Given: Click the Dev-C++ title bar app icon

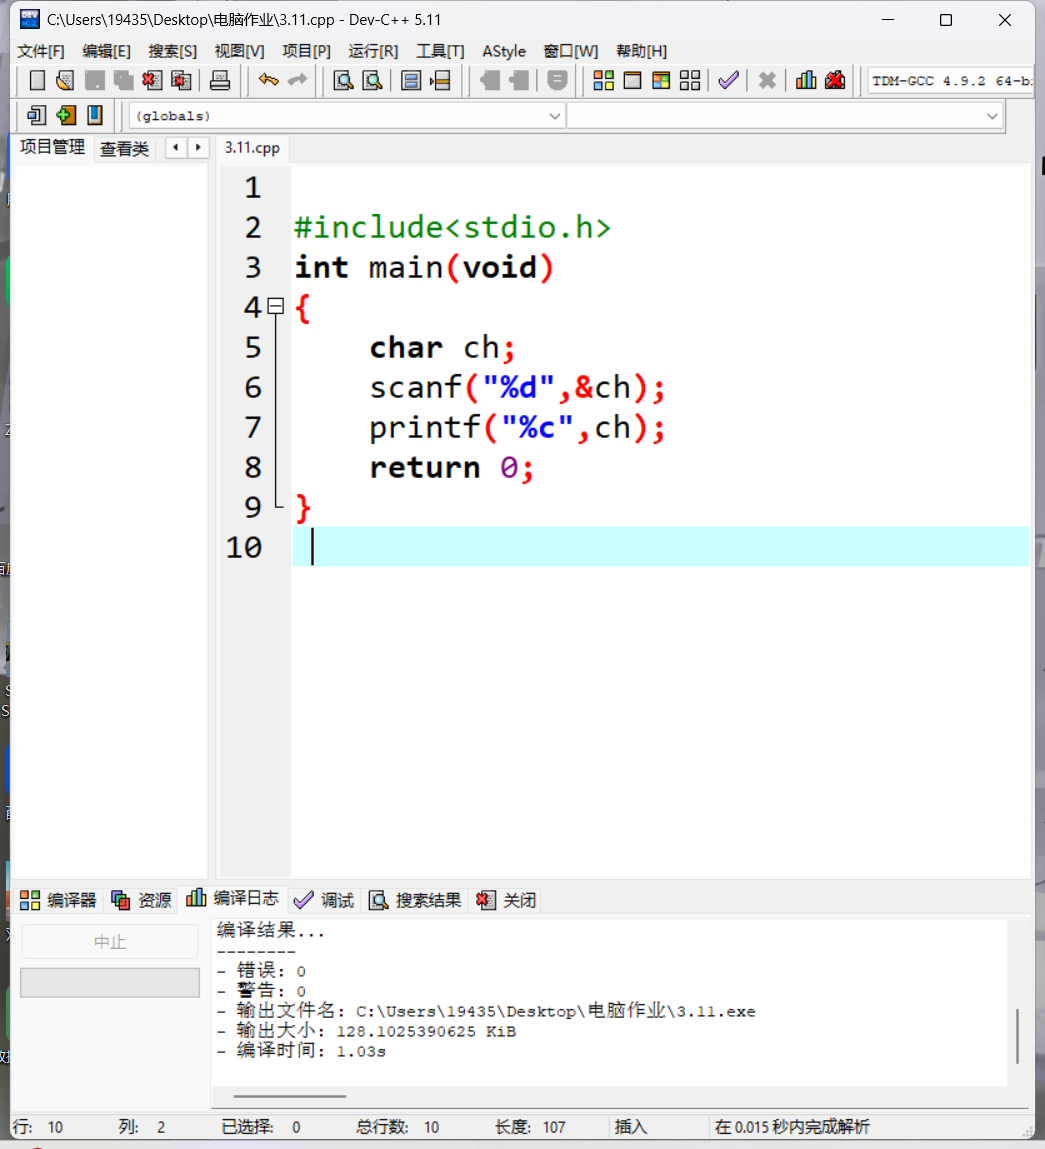Looking at the screenshot, I should pos(30,19).
